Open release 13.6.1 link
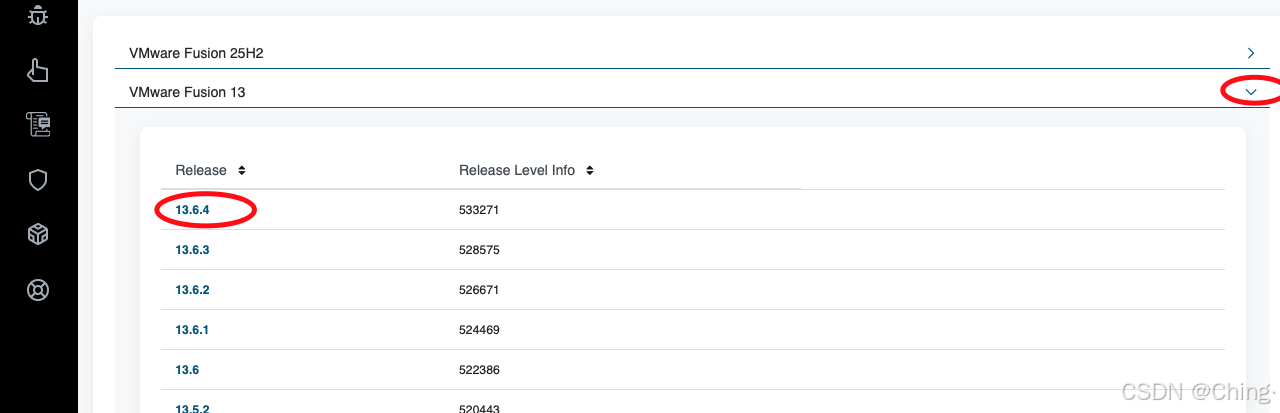Viewport: 1280px width, 413px height. (x=192, y=330)
